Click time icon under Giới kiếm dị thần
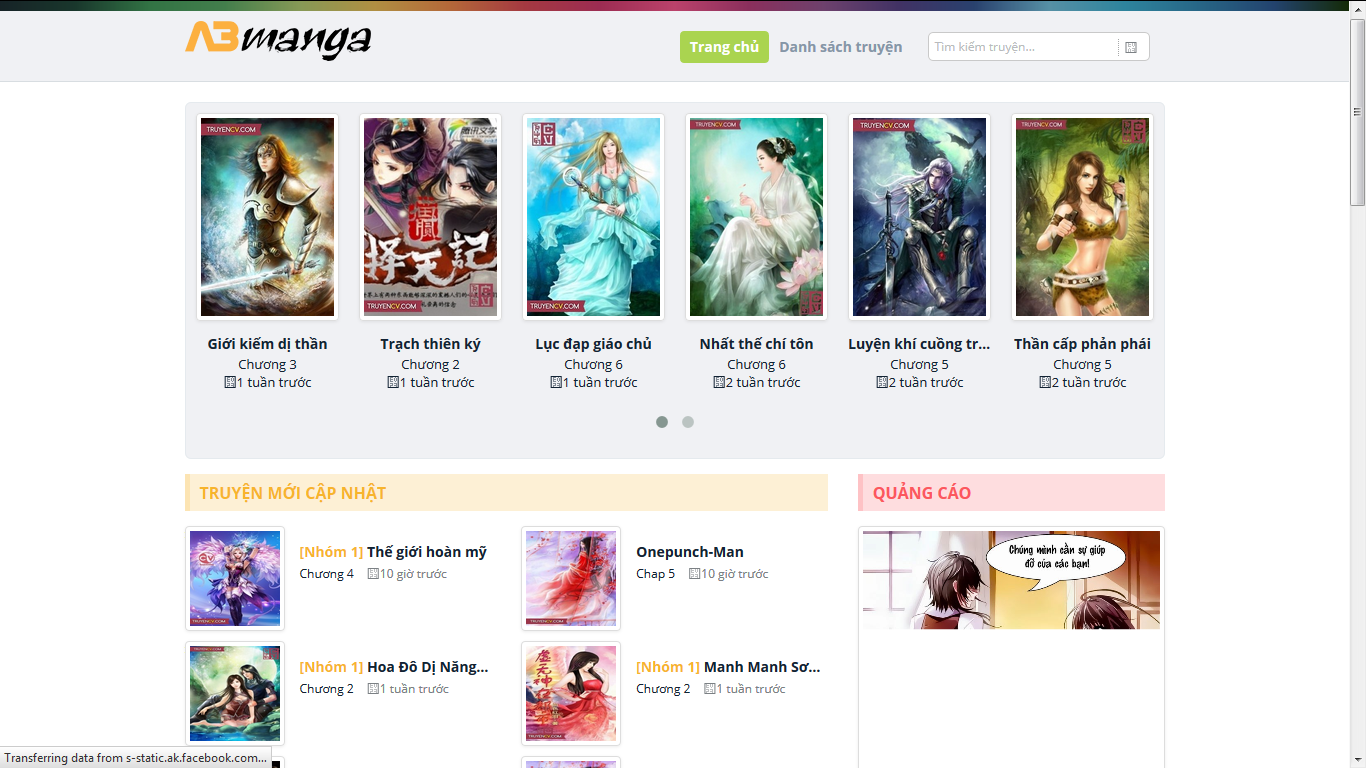Viewport: 1366px width, 768px height. tap(229, 382)
